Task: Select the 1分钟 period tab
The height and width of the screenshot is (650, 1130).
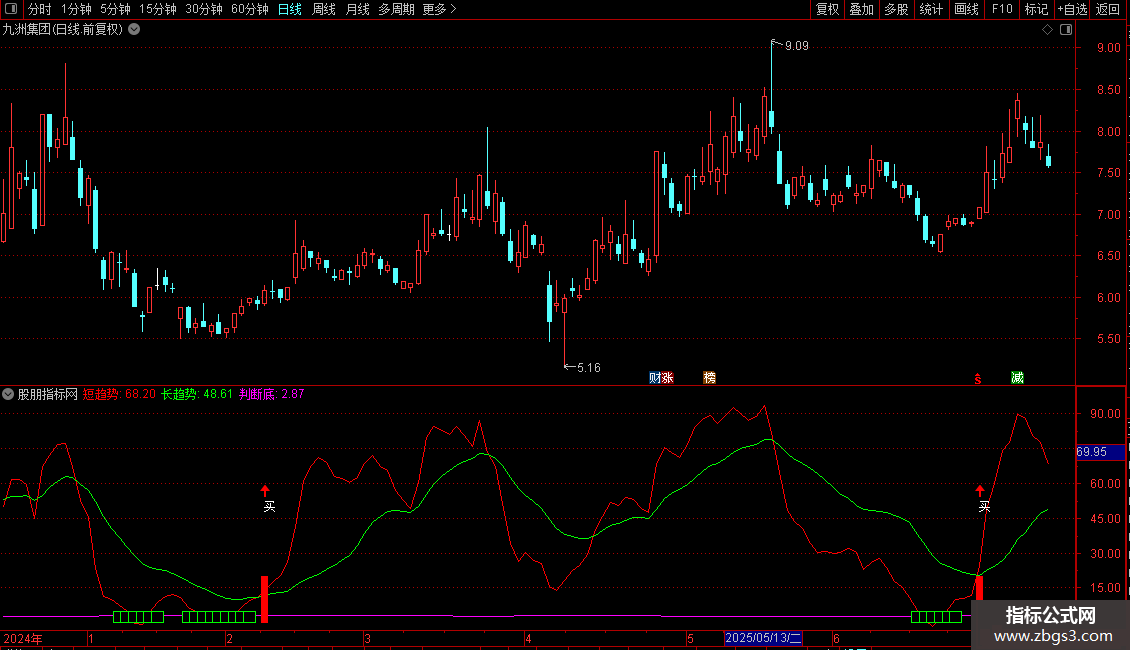Action: tap(76, 9)
